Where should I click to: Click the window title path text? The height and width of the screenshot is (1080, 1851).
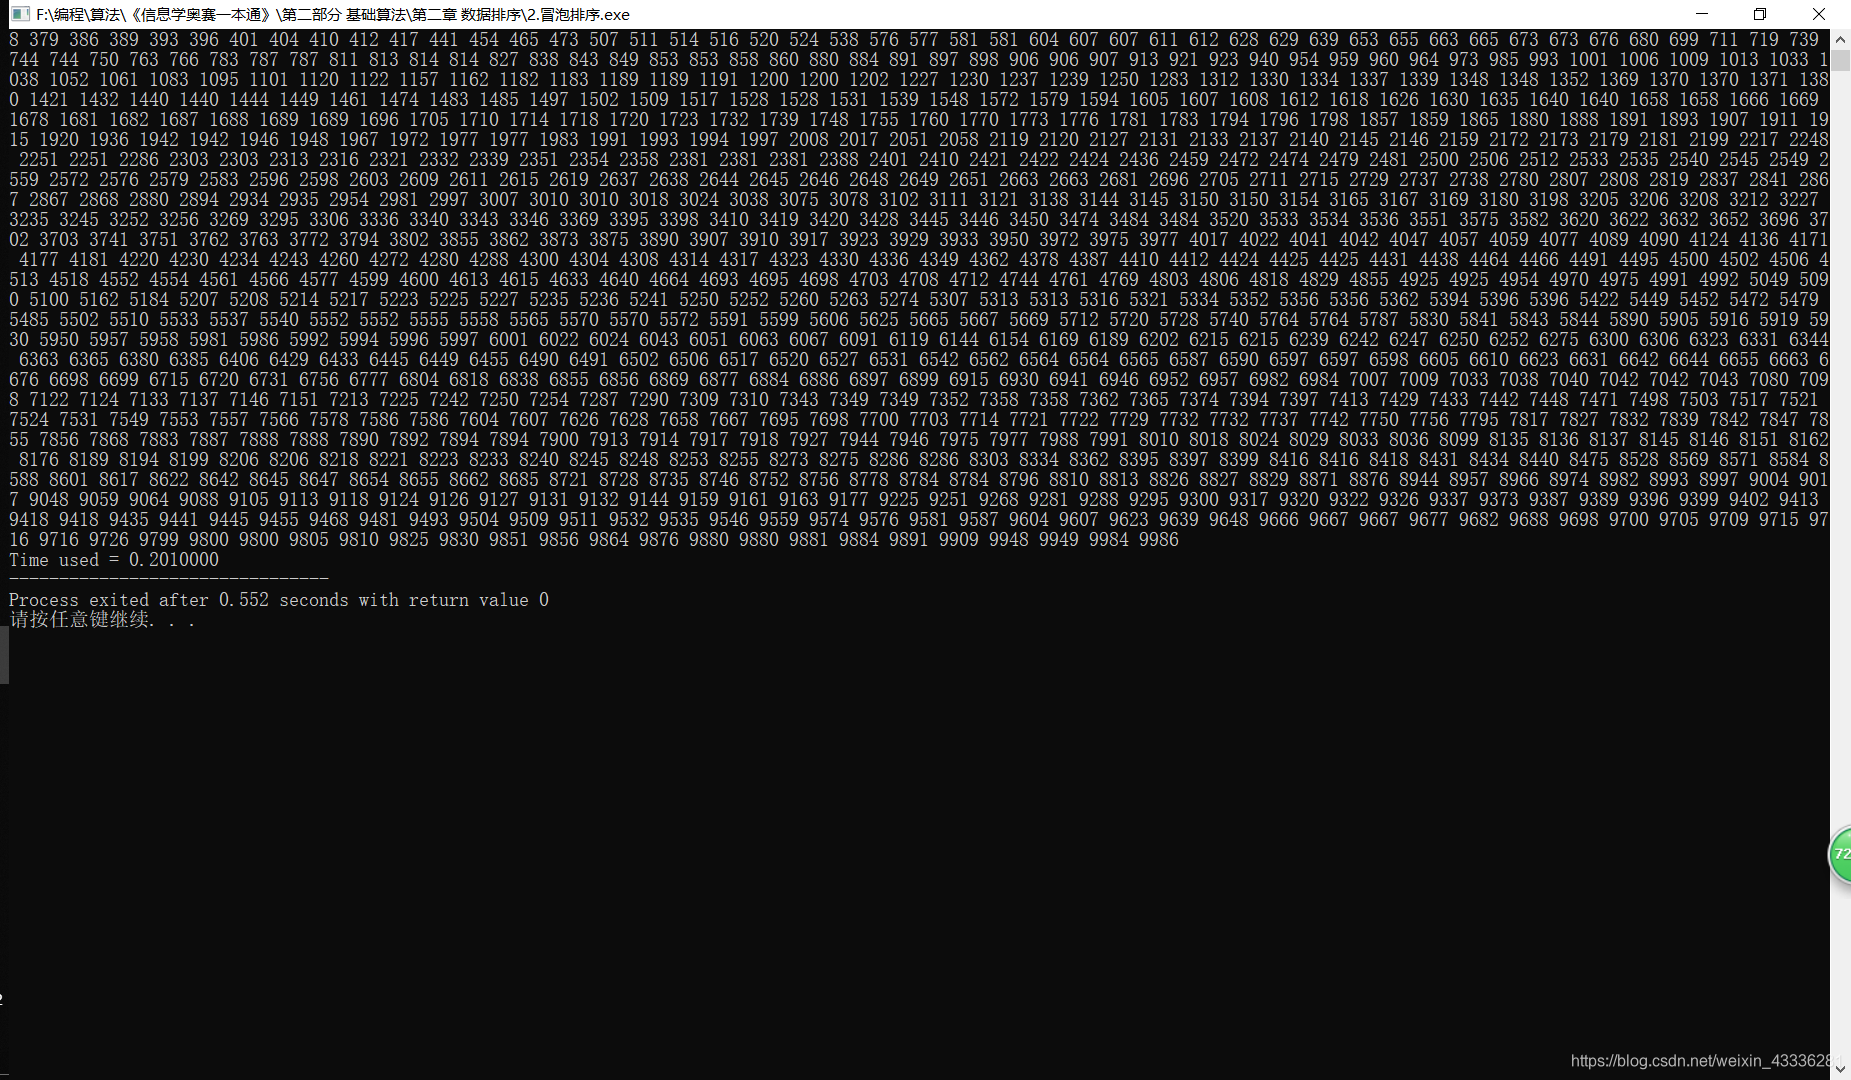[x=333, y=14]
